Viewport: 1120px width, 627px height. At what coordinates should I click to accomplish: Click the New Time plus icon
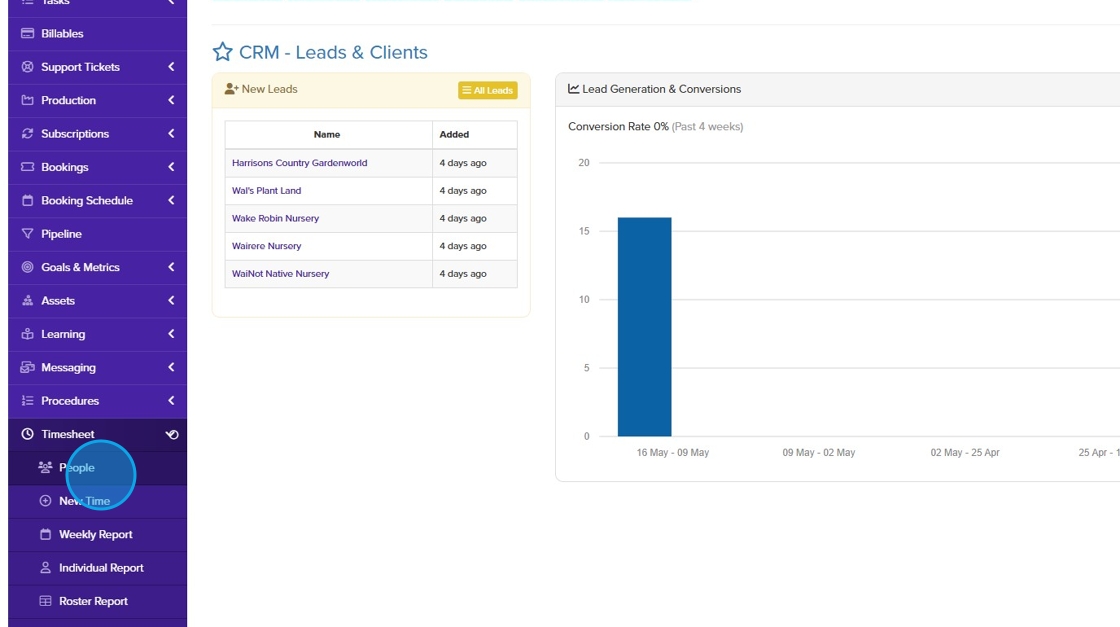(45, 501)
